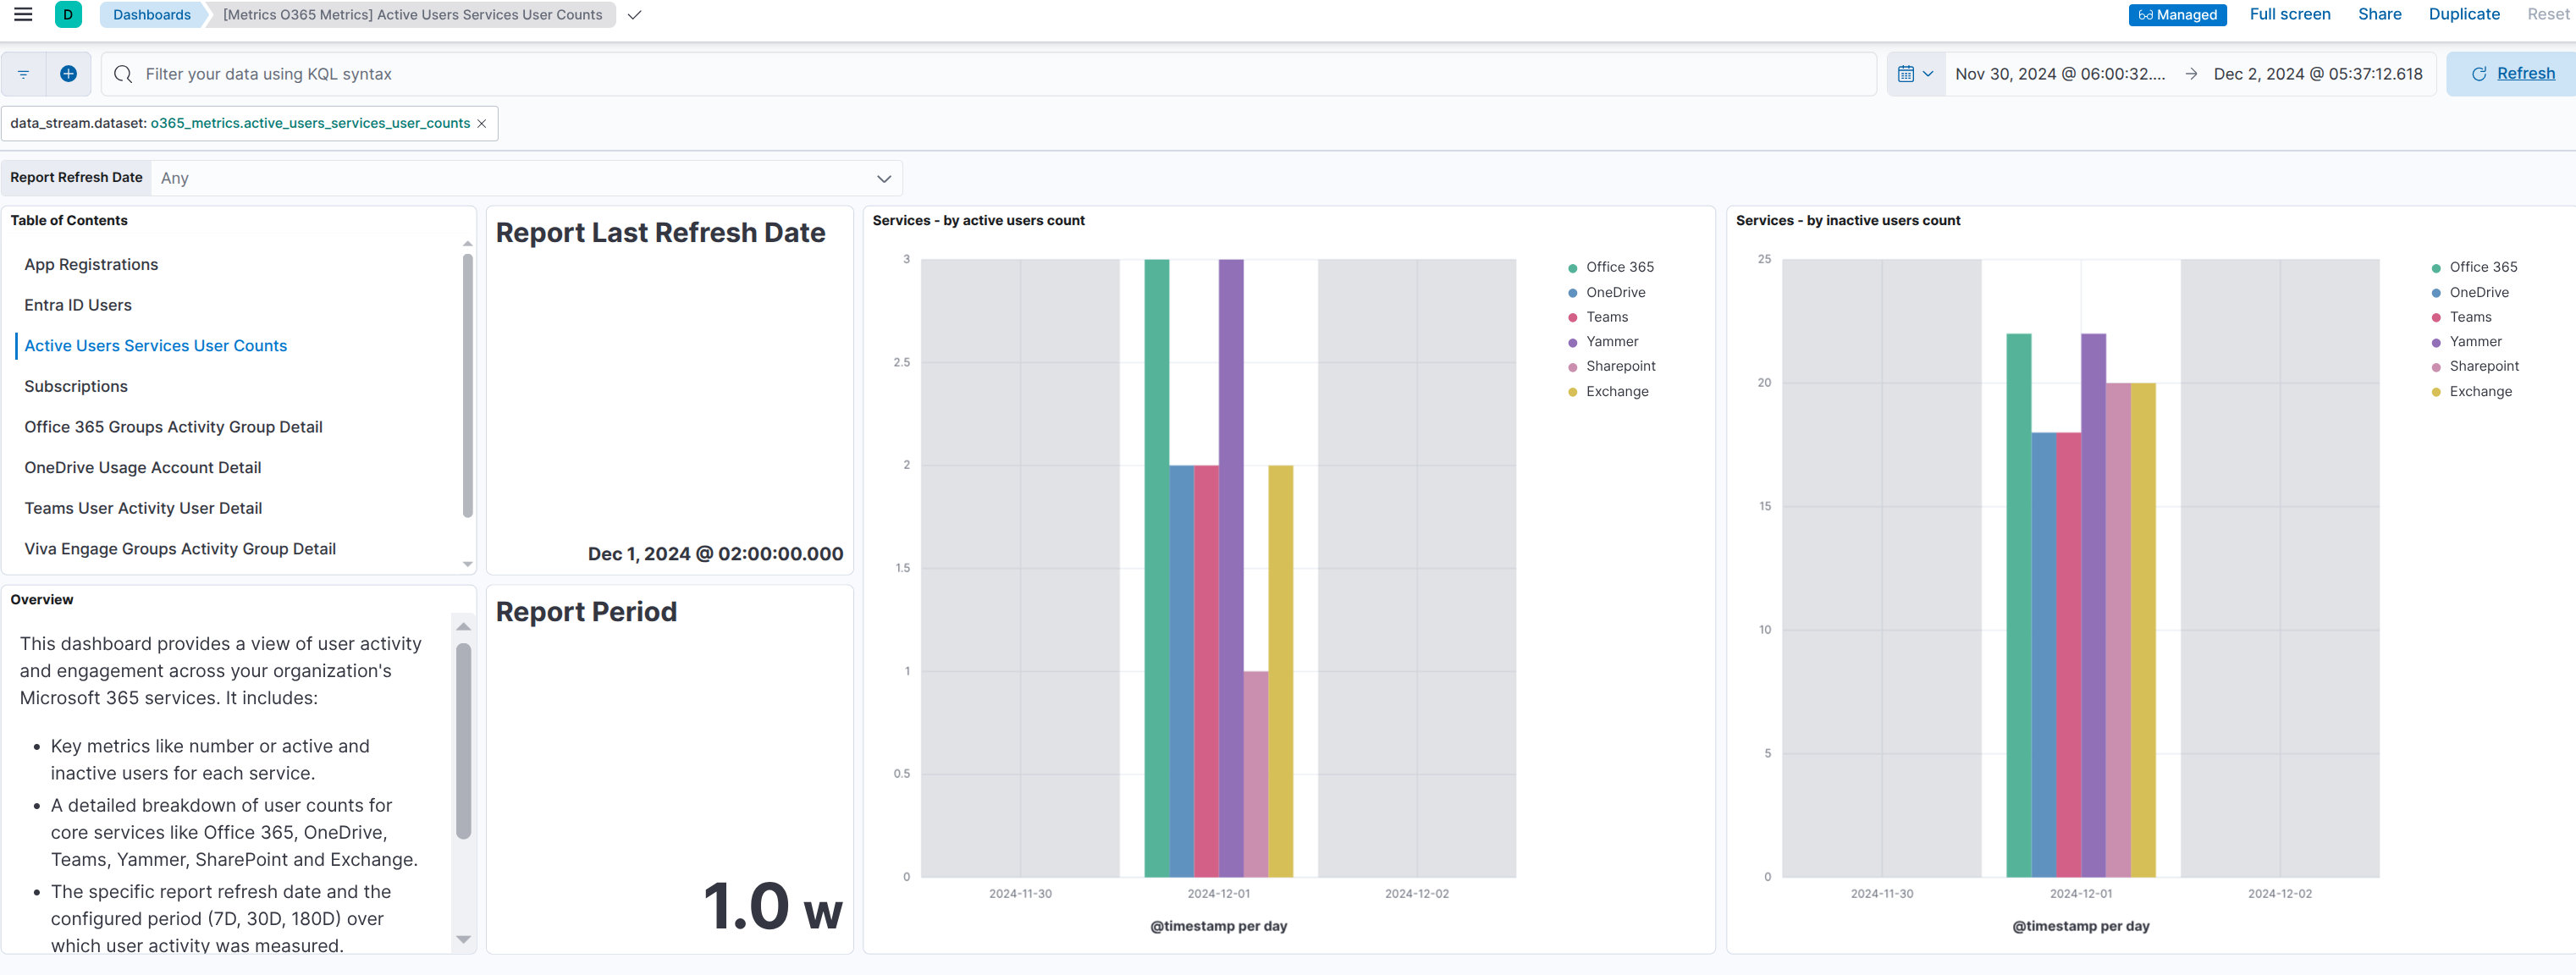Toggle Yammer in the active users legend
The height and width of the screenshot is (975, 2576).
pos(1611,341)
